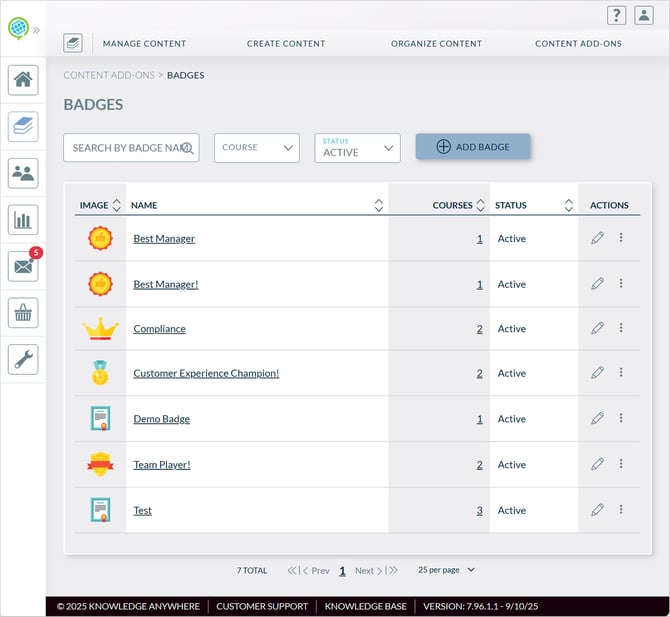The width and height of the screenshot is (670, 617).
Task: Jump to first page double-arrow
Action: click(293, 570)
